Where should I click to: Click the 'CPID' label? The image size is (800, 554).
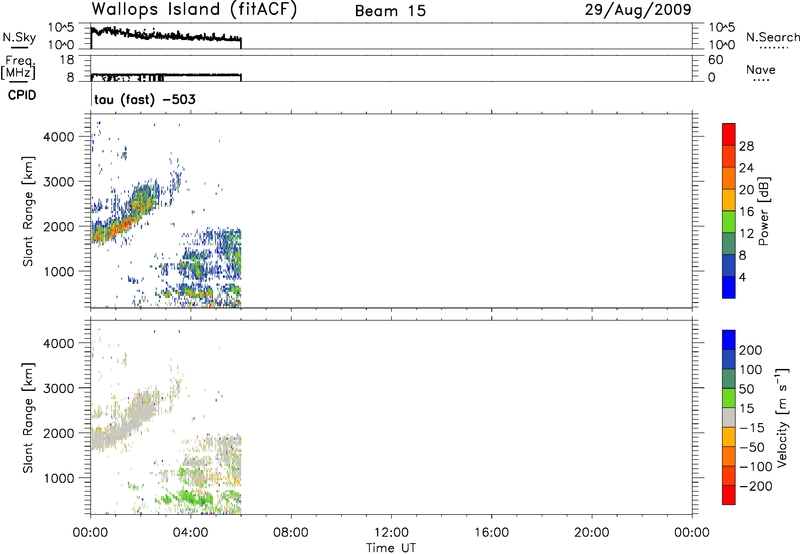tap(22, 95)
